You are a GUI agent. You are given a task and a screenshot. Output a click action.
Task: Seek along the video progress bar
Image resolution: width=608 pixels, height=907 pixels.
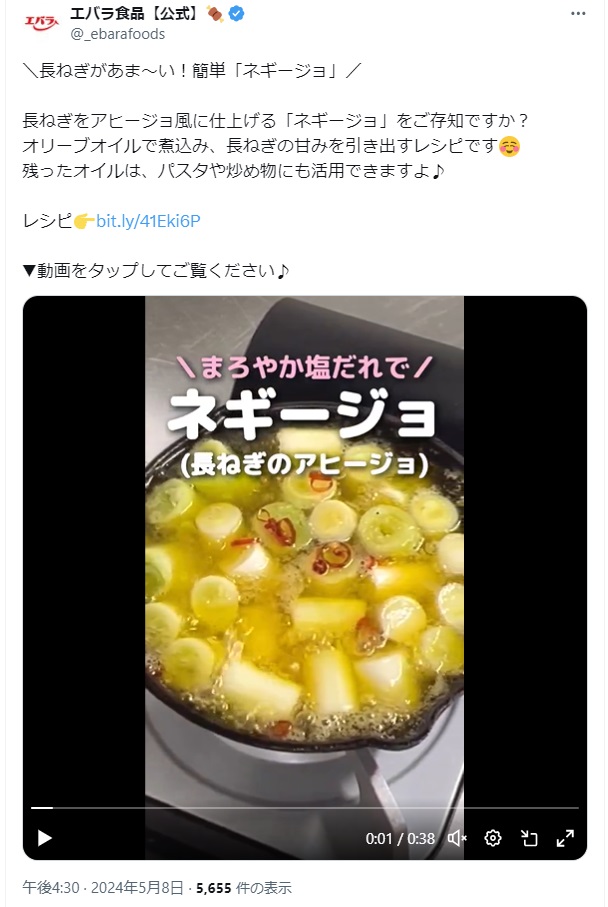(x=304, y=808)
